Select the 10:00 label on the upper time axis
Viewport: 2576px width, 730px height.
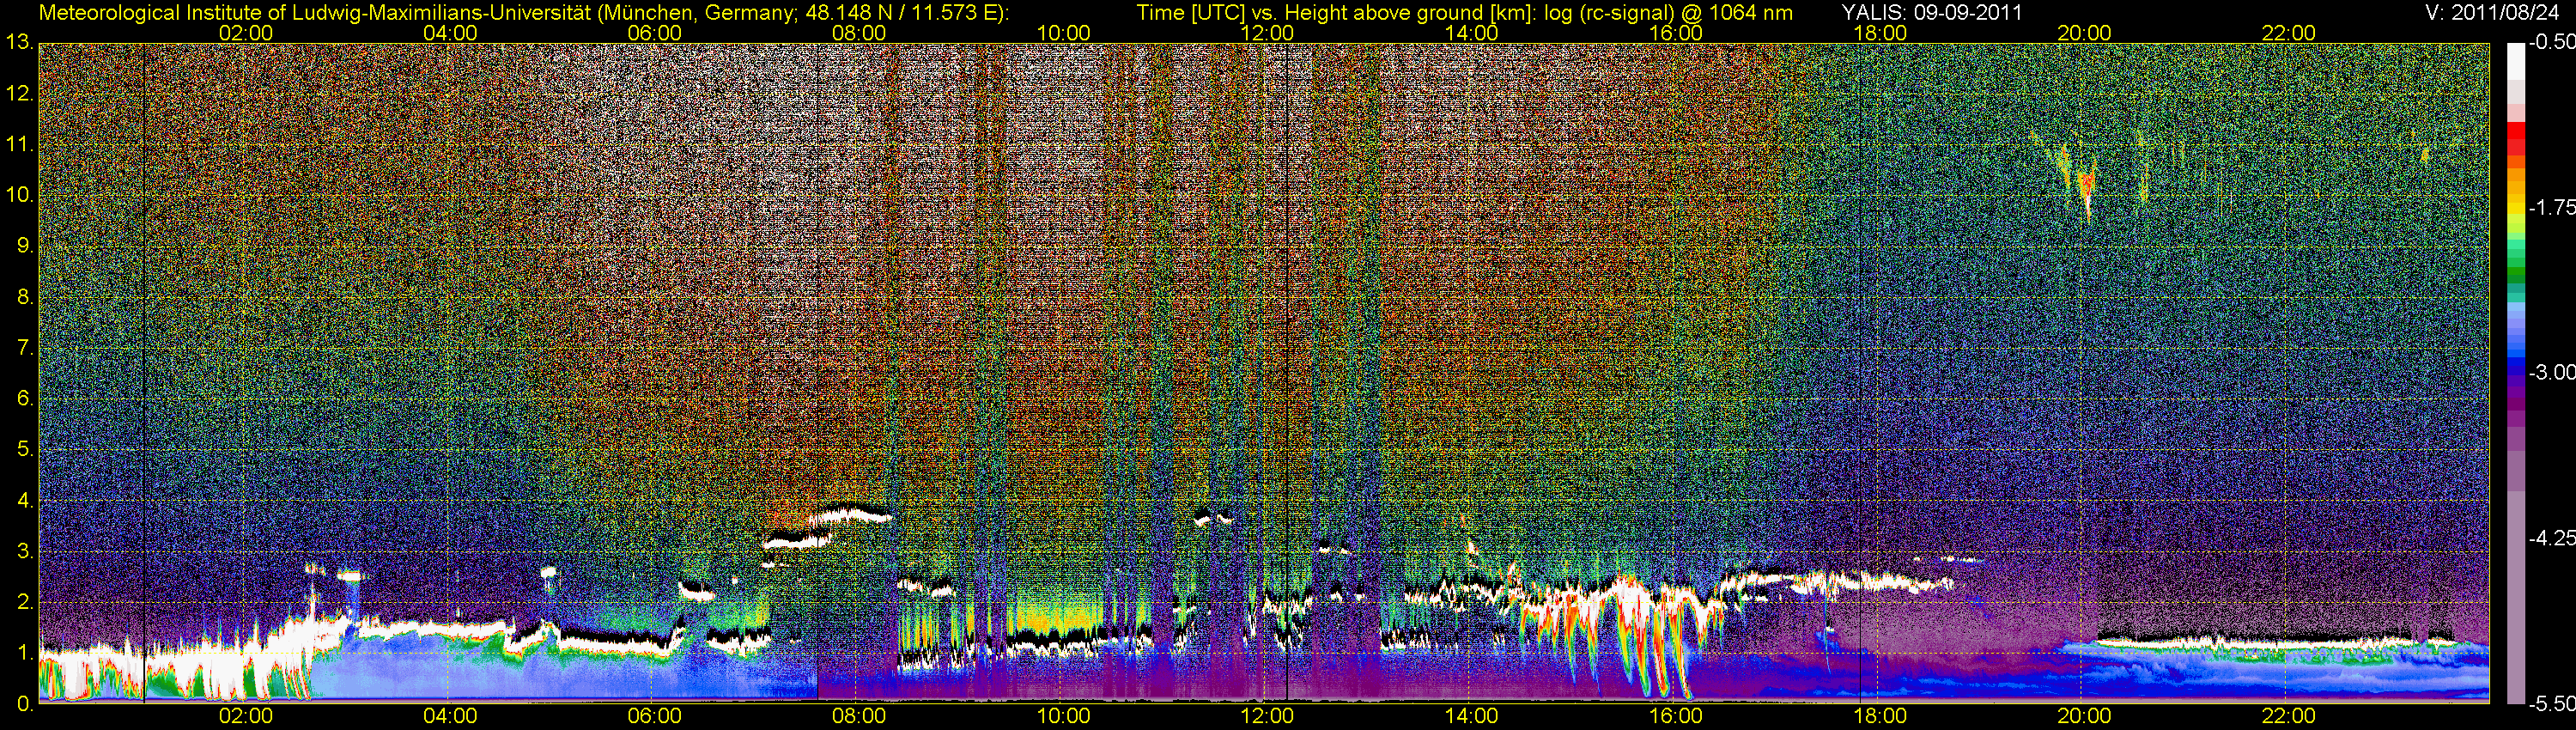(x=1063, y=33)
